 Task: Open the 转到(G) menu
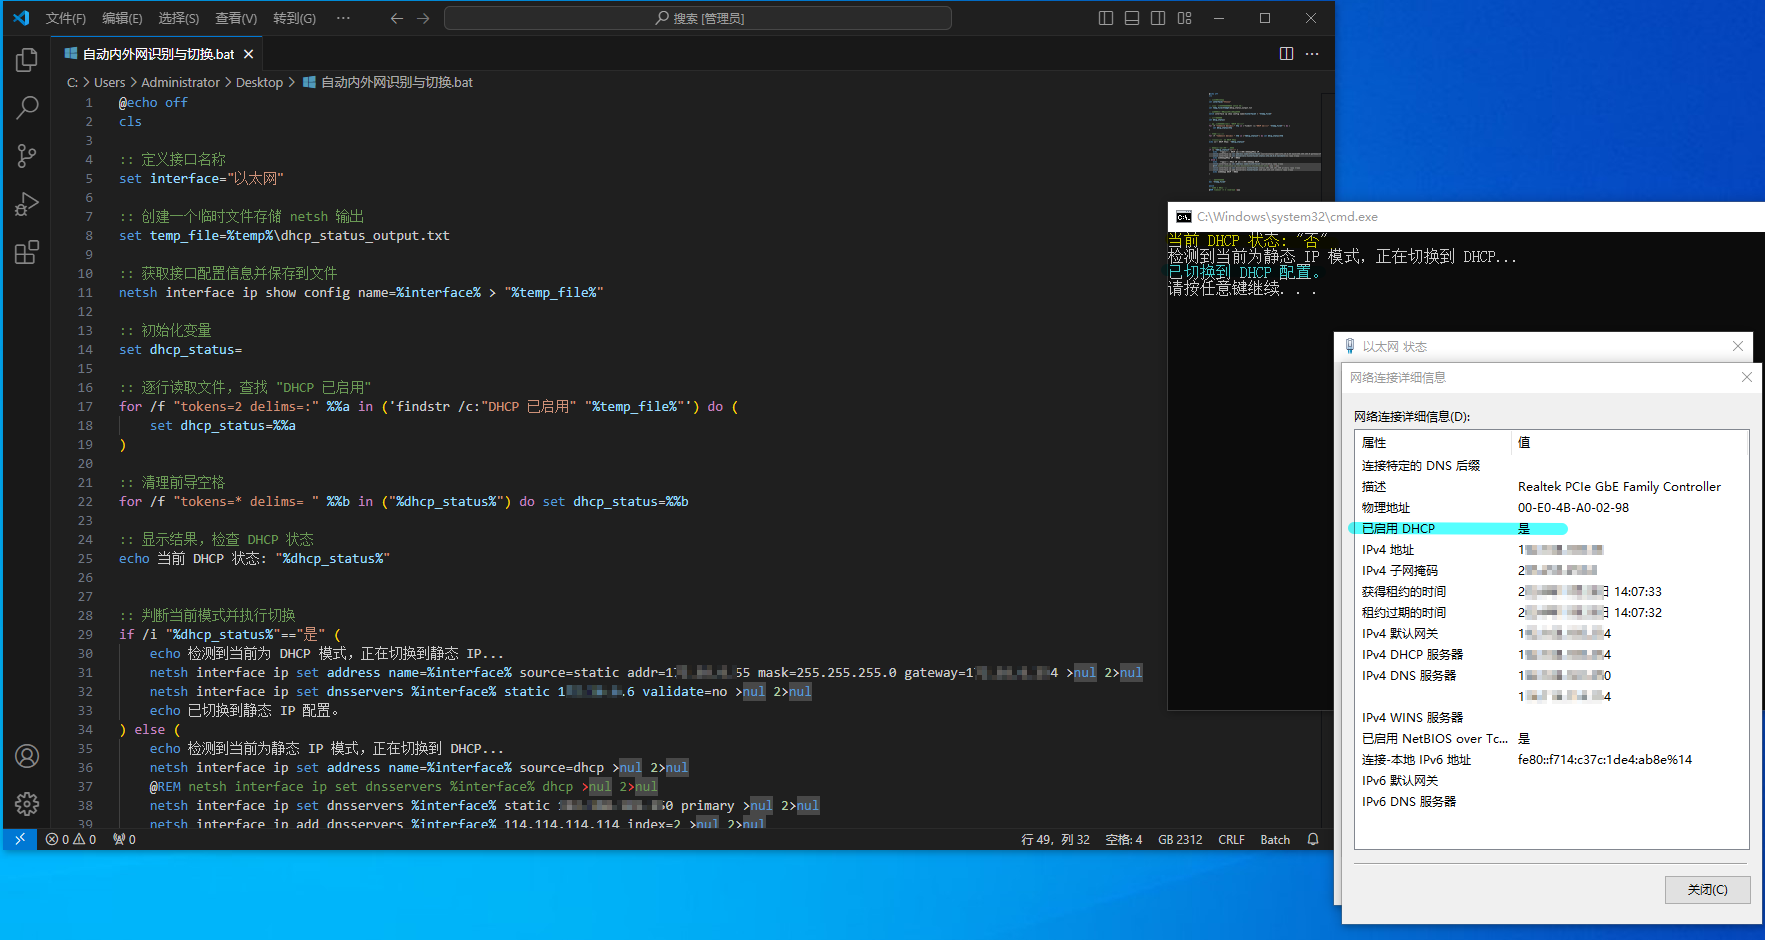(x=295, y=18)
